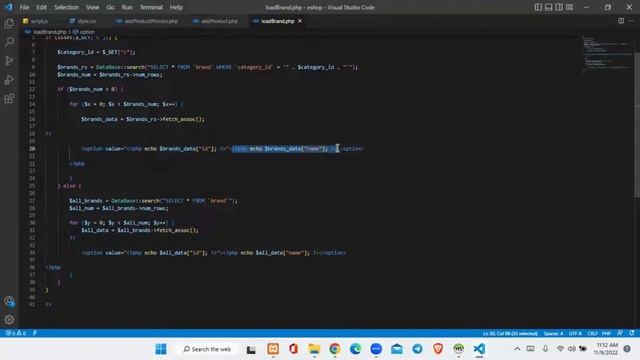This screenshot has height=360, width=640.
Task: Change encoding via UTF-8 status item
Action: point(575,333)
